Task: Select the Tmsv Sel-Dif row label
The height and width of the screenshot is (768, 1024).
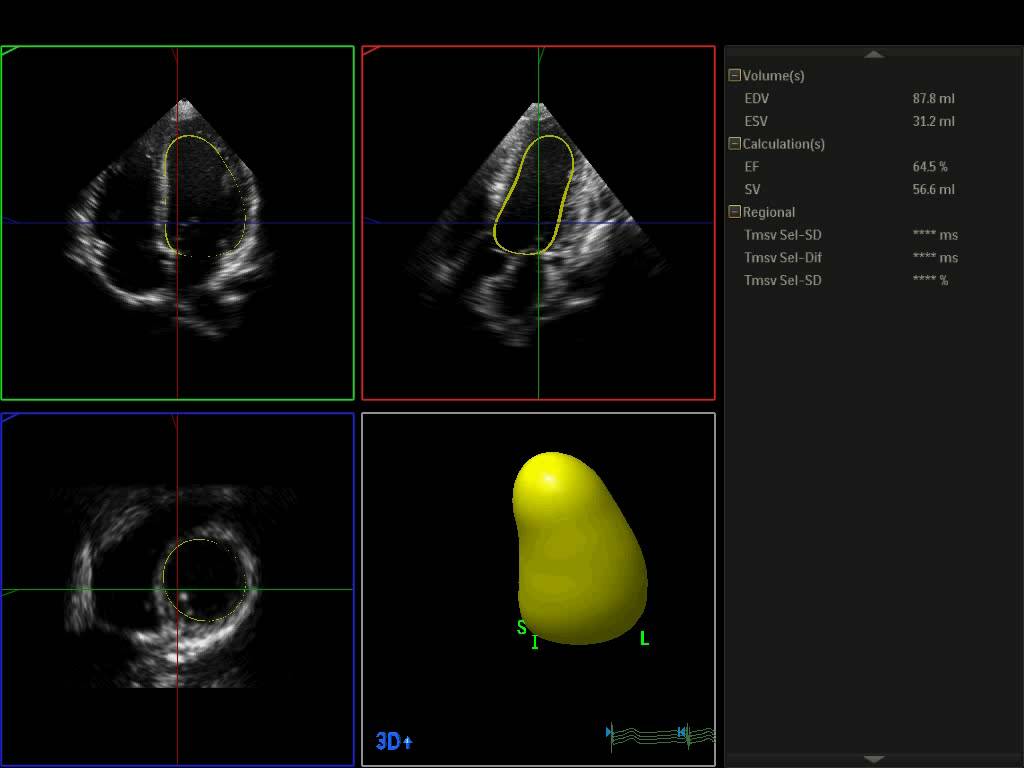Action: 783,257
